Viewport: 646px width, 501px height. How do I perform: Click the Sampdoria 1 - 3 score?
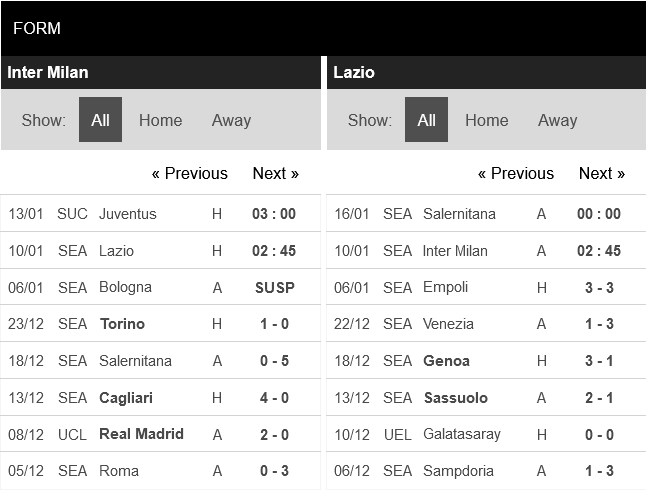(x=599, y=471)
